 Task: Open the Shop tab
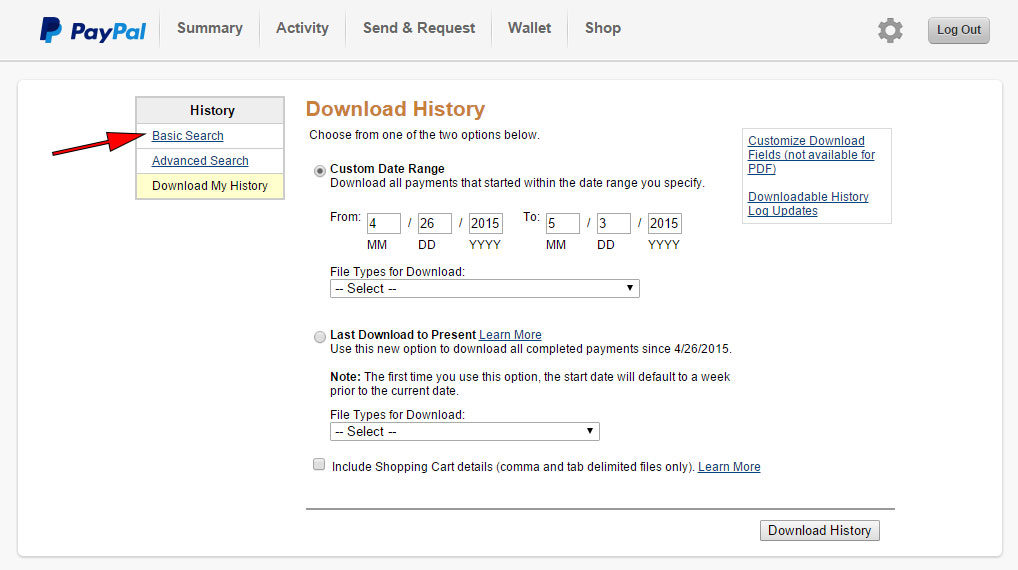(x=602, y=28)
